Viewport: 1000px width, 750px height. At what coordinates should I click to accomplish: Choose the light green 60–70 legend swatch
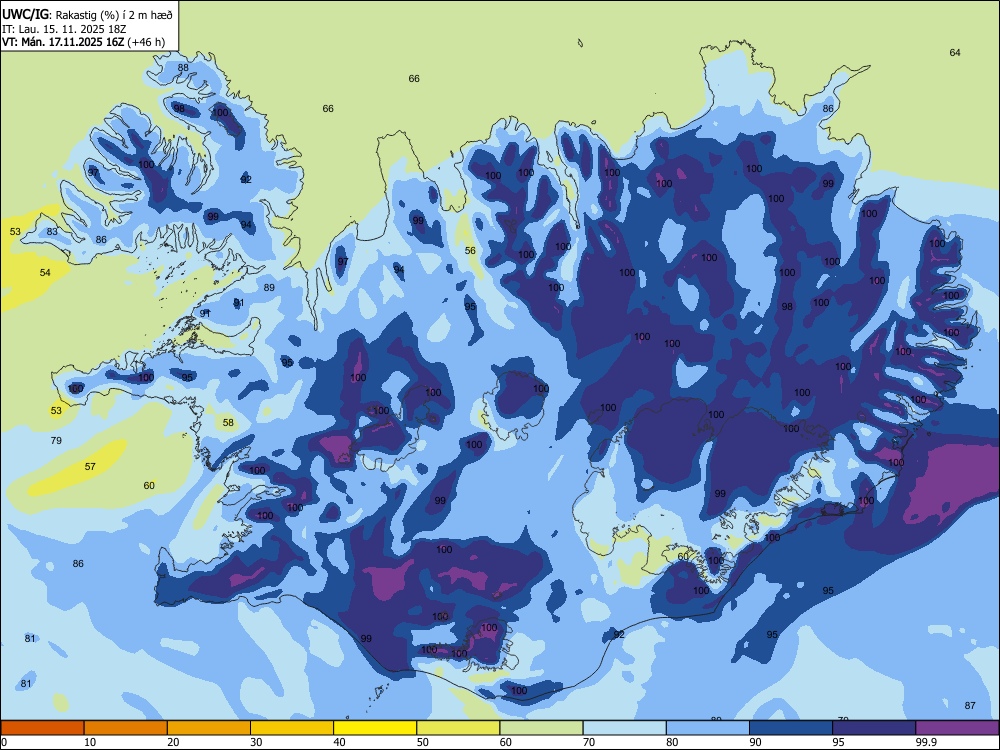click(x=541, y=728)
